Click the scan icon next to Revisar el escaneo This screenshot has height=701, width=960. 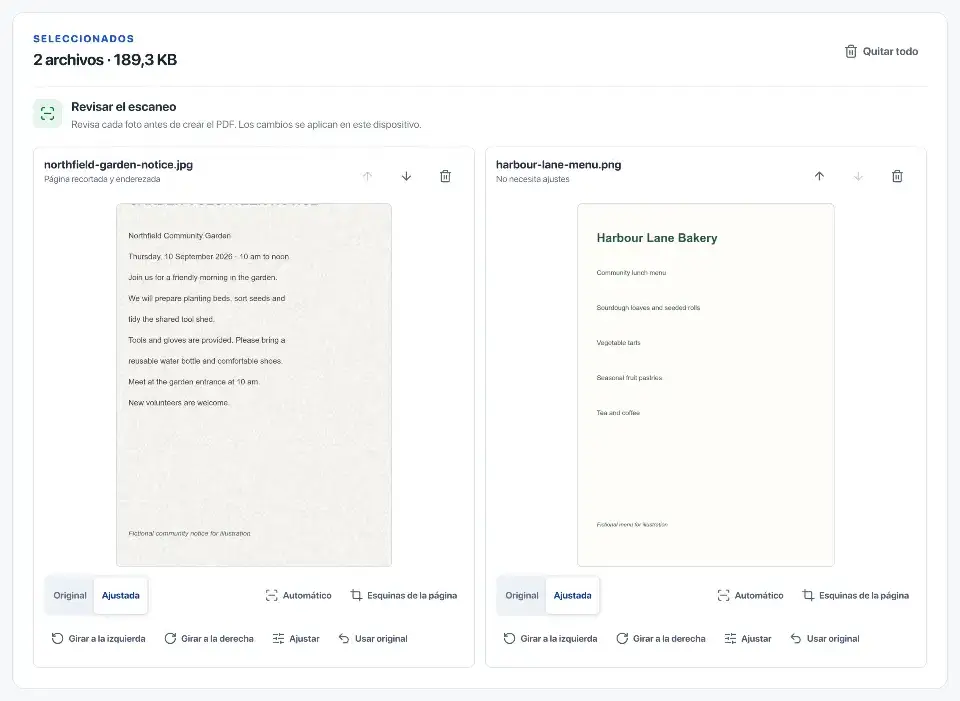[48, 113]
